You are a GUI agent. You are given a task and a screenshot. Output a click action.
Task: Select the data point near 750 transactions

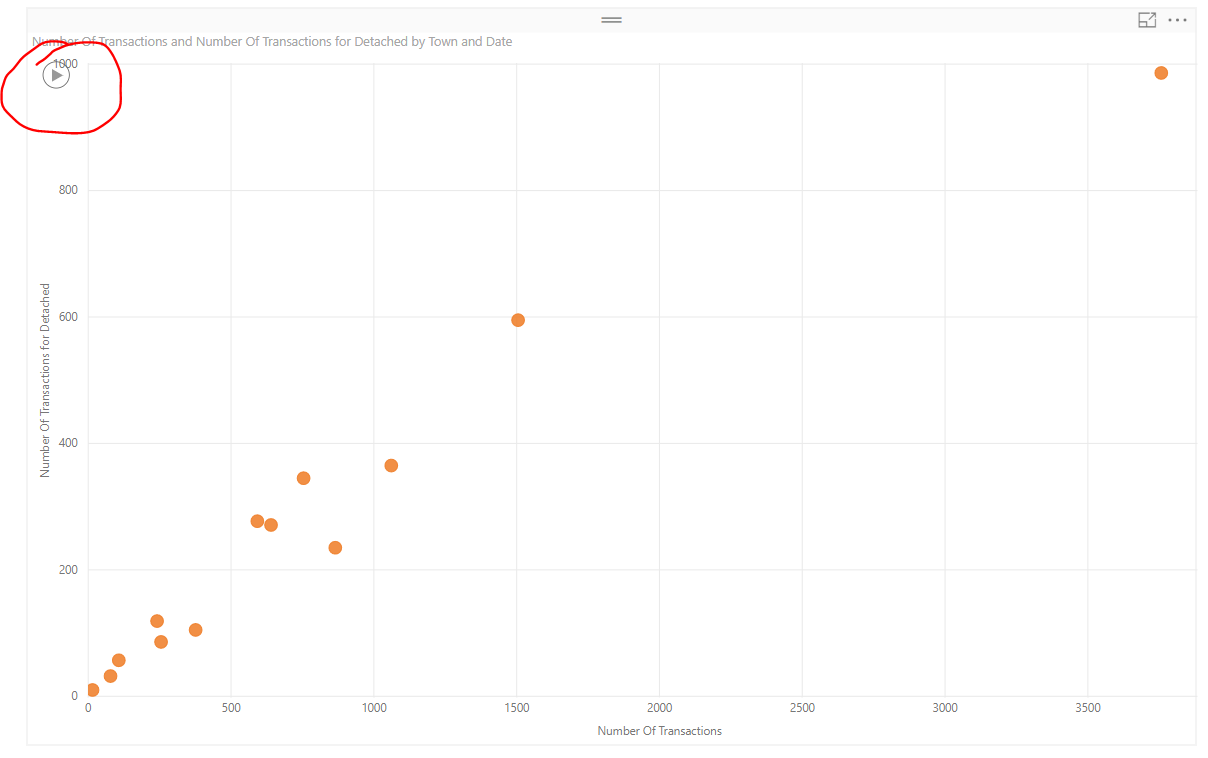[x=304, y=478]
